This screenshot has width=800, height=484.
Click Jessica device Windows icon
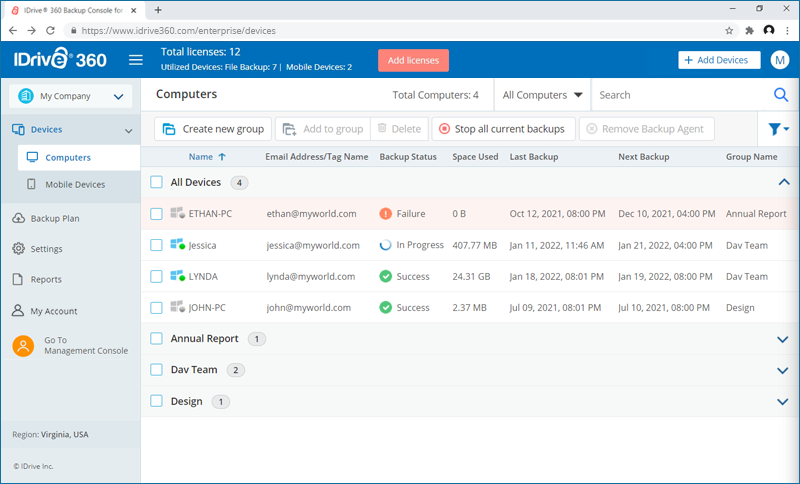pyautogui.click(x=178, y=245)
